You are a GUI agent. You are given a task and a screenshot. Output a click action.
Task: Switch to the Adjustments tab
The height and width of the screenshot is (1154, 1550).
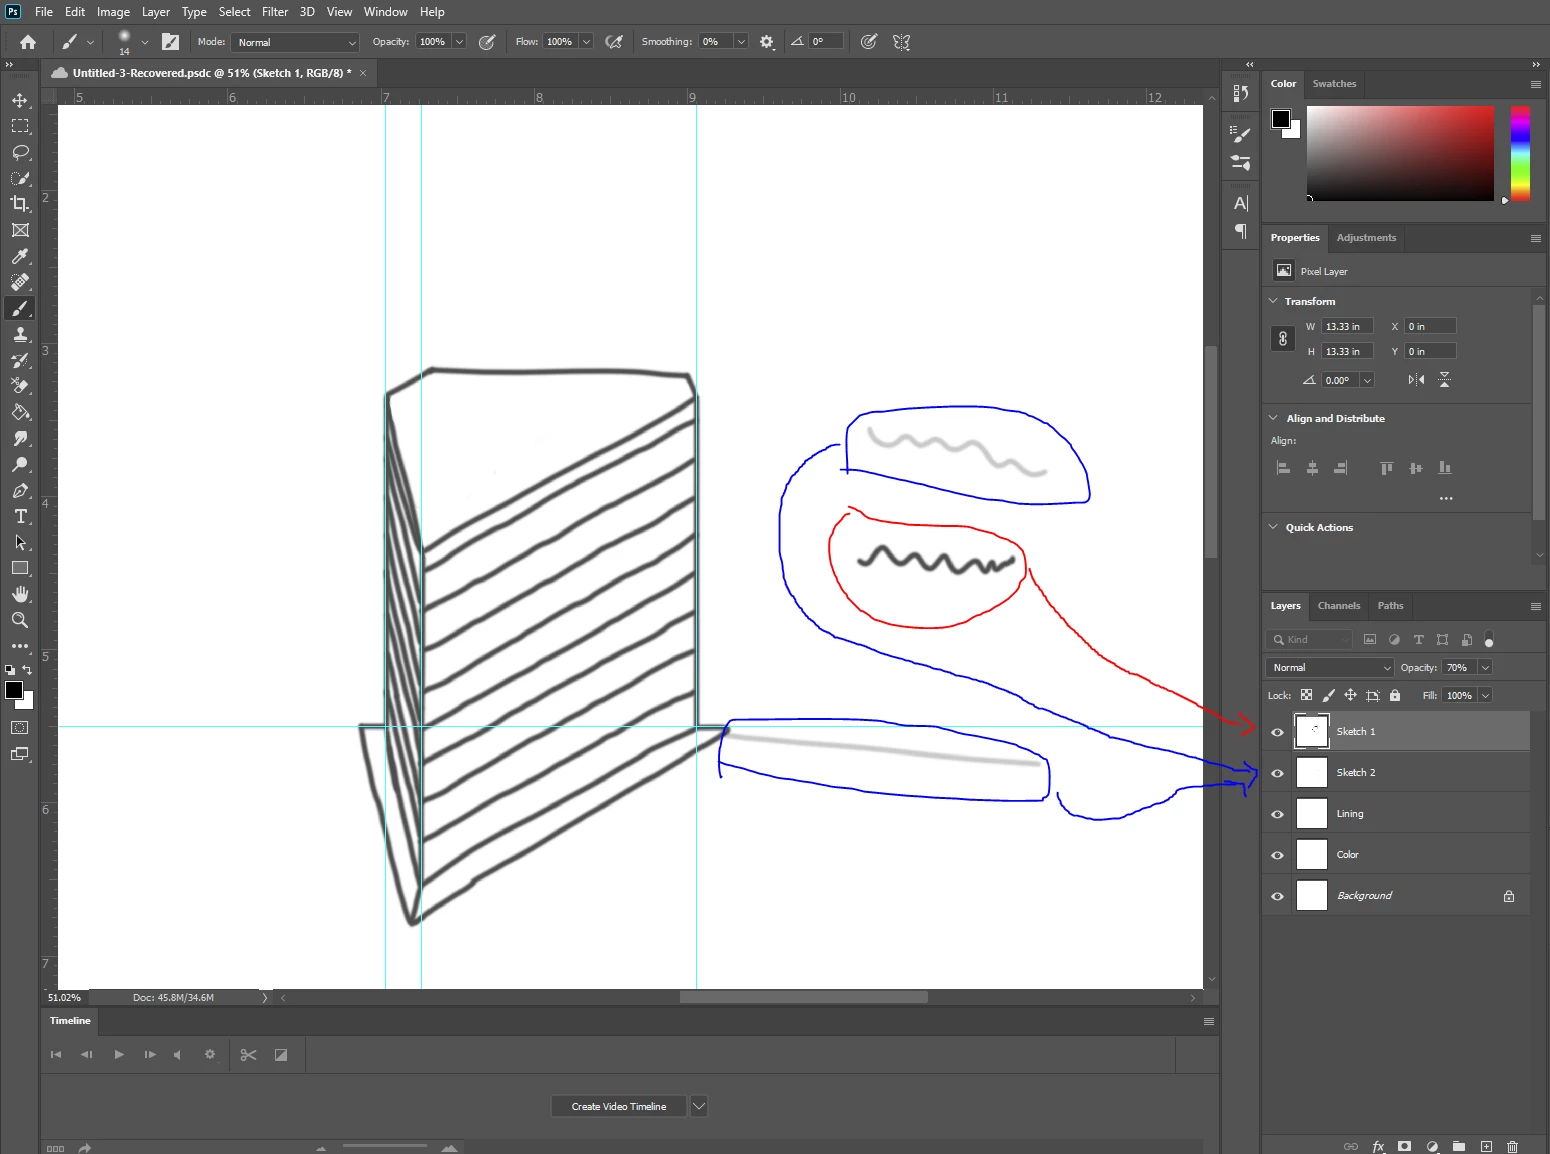[x=1366, y=238]
